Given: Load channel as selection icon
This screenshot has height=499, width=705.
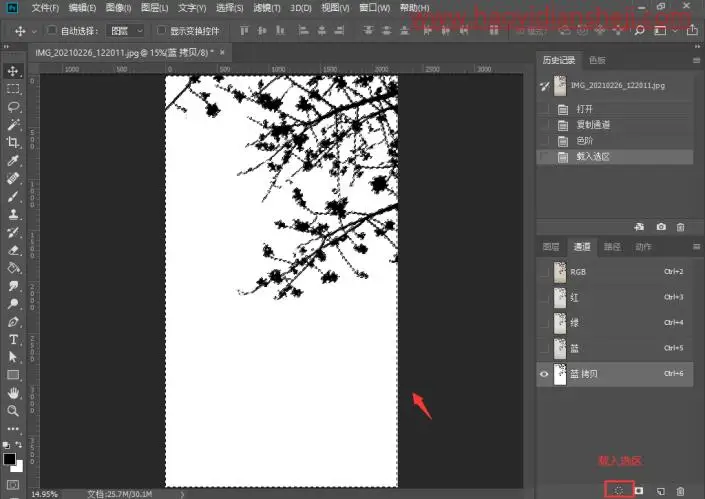Looking at the screenshot, I should tap(619, 490).
